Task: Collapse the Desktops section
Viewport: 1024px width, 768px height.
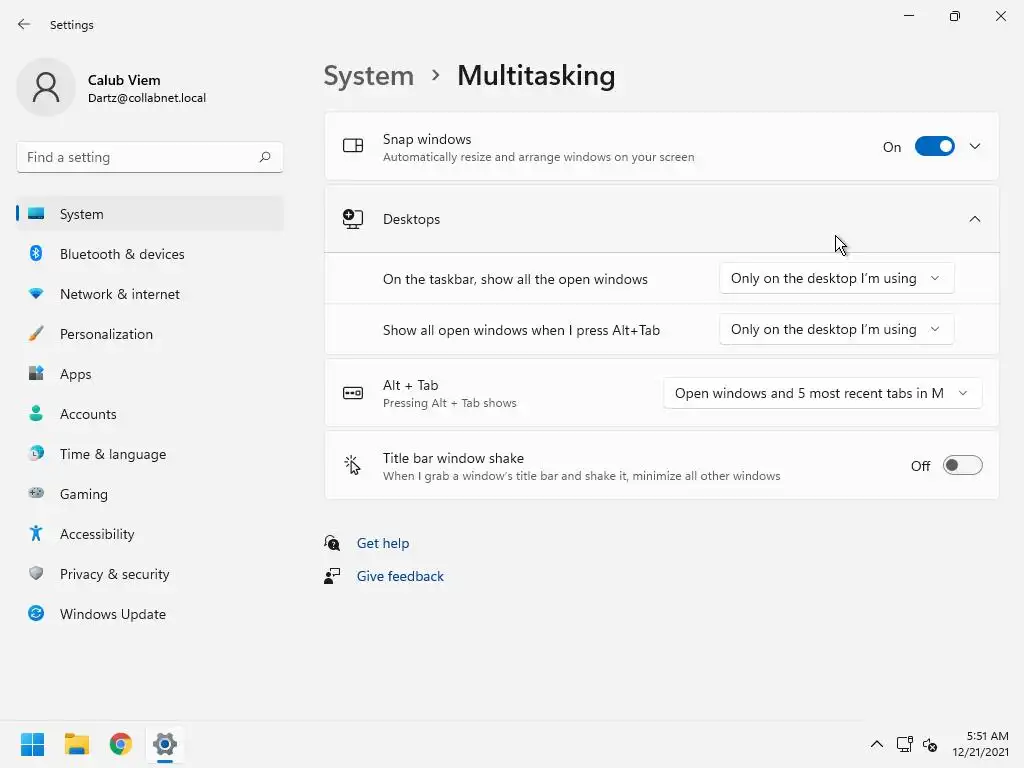Action: (975, 219)
